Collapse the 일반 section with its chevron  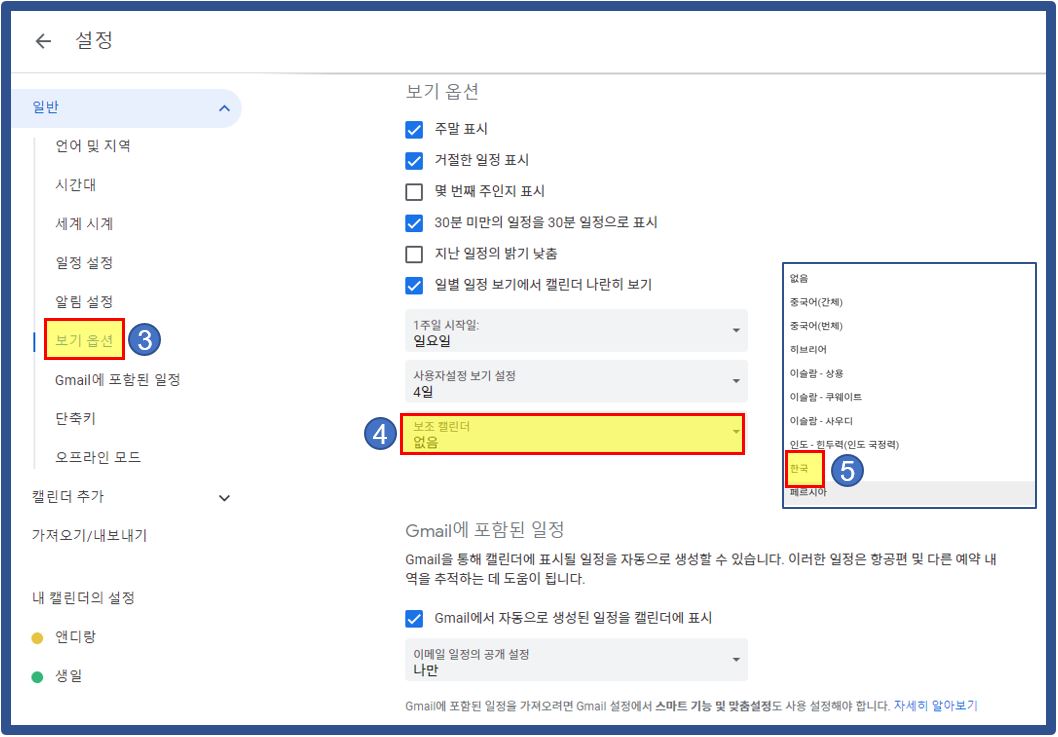[x=225, y=107]
